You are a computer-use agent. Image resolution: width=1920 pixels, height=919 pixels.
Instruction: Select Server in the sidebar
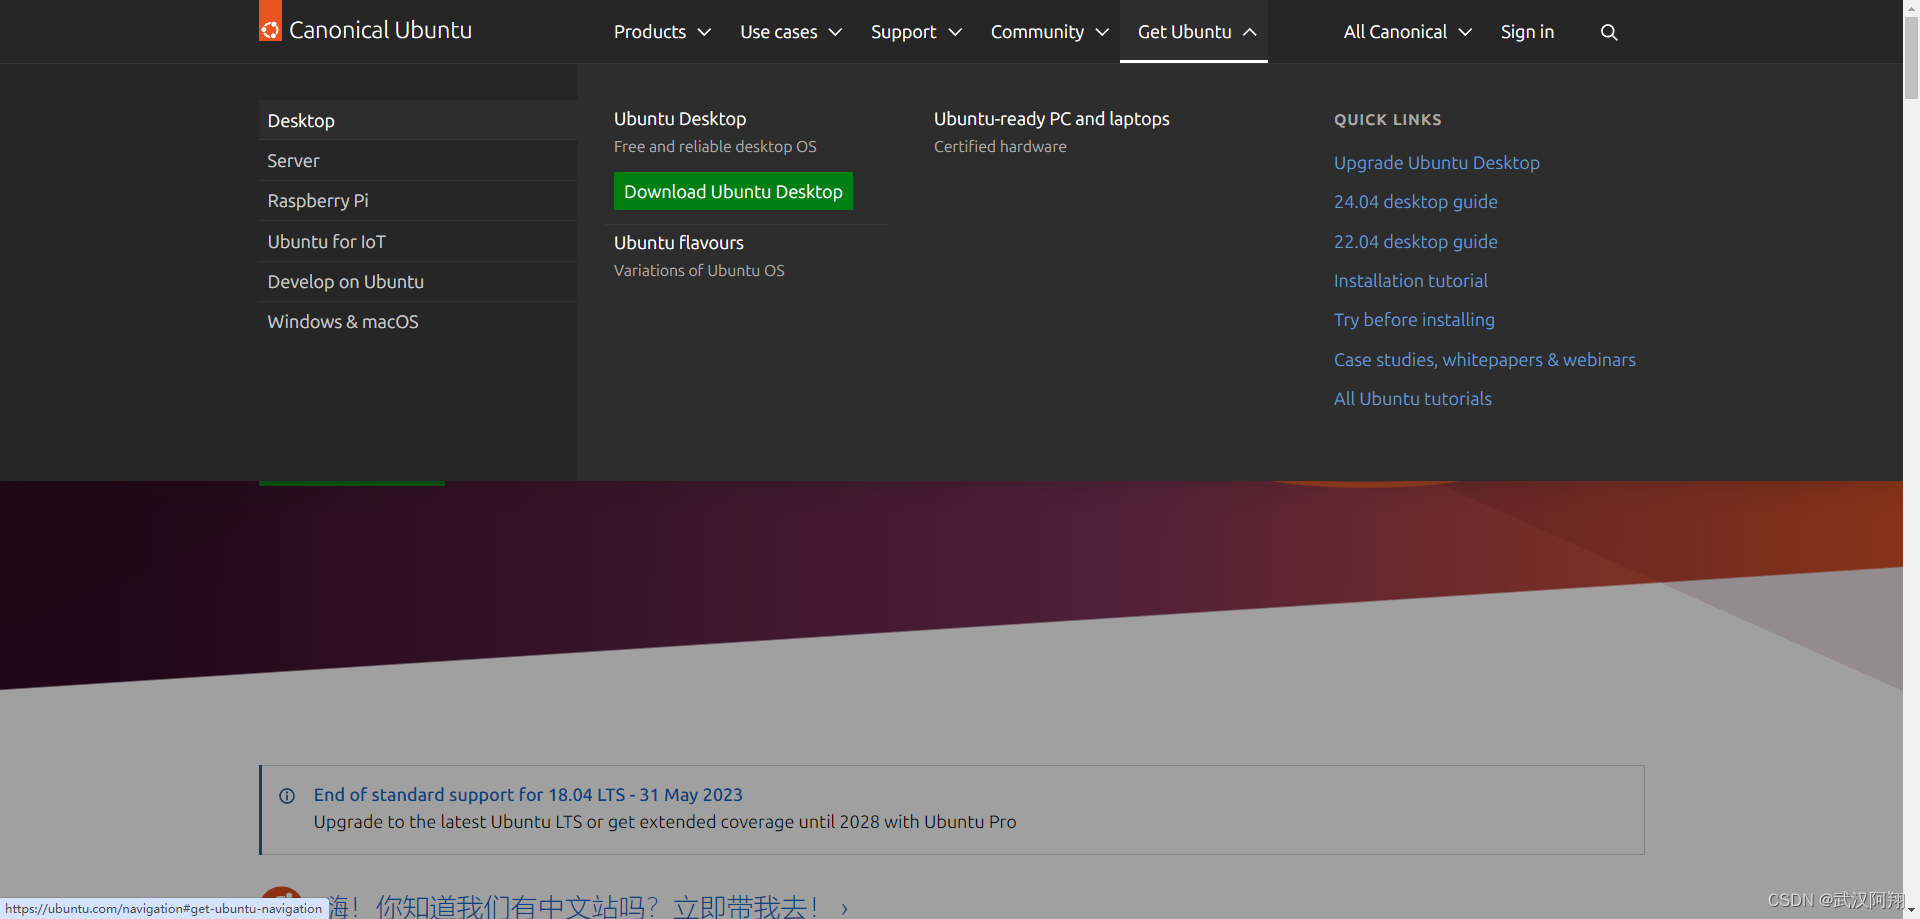tap(293, 160)
